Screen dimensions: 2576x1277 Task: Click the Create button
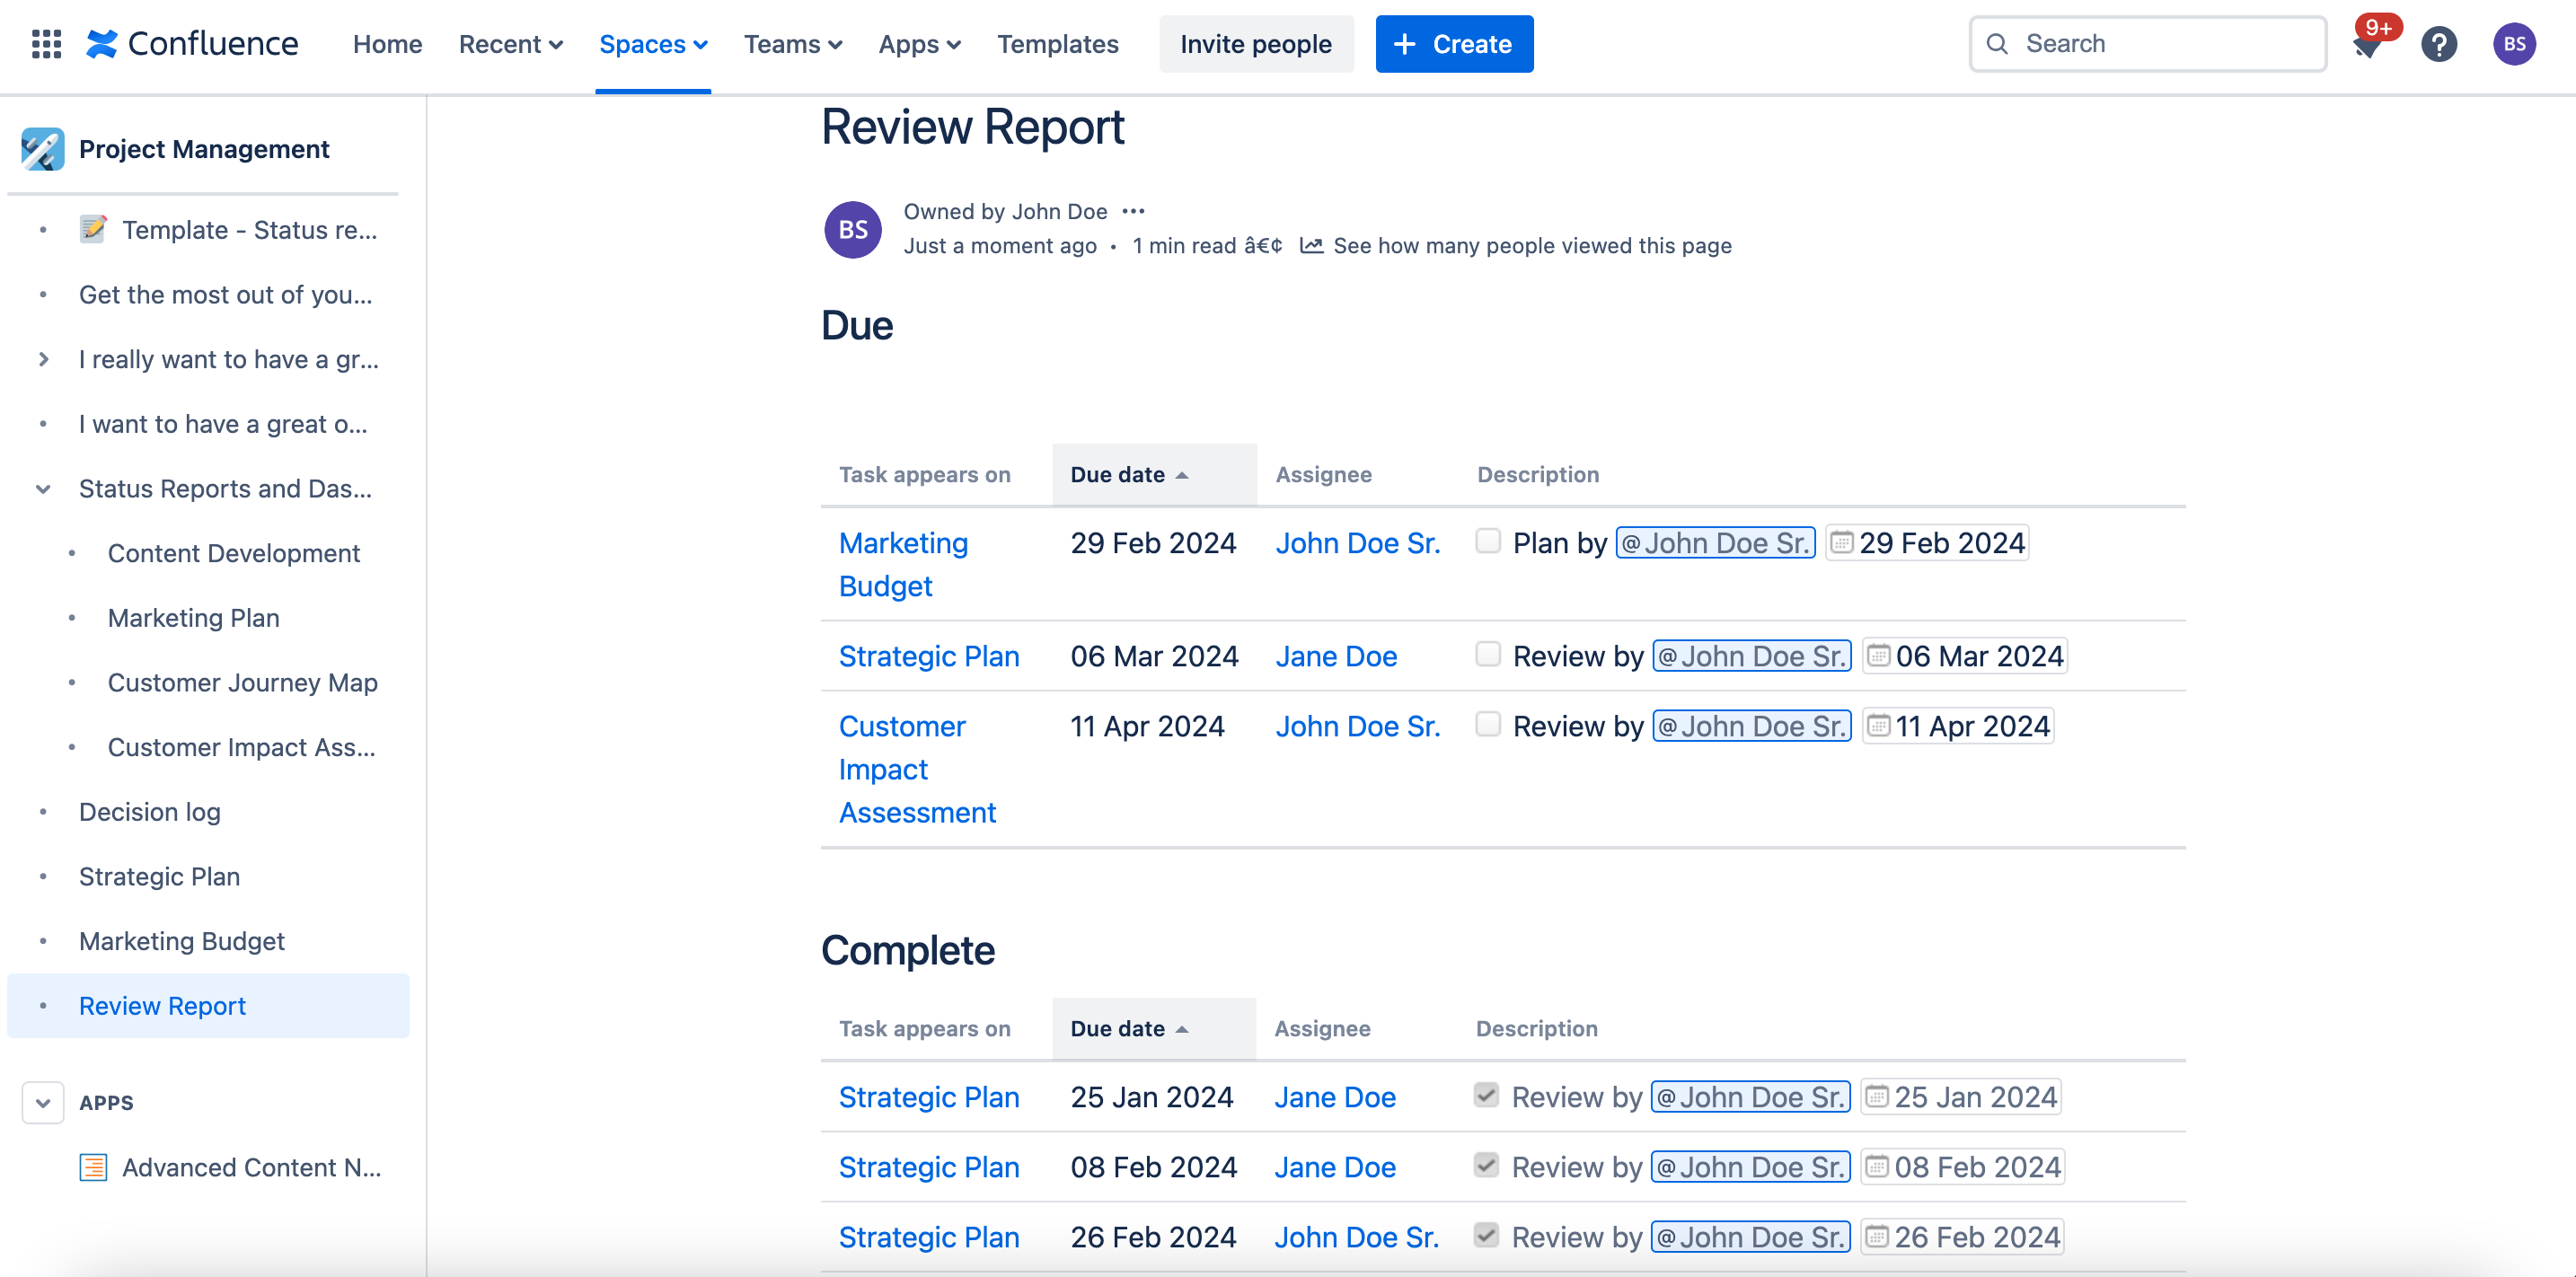(x=1454, y=44)
